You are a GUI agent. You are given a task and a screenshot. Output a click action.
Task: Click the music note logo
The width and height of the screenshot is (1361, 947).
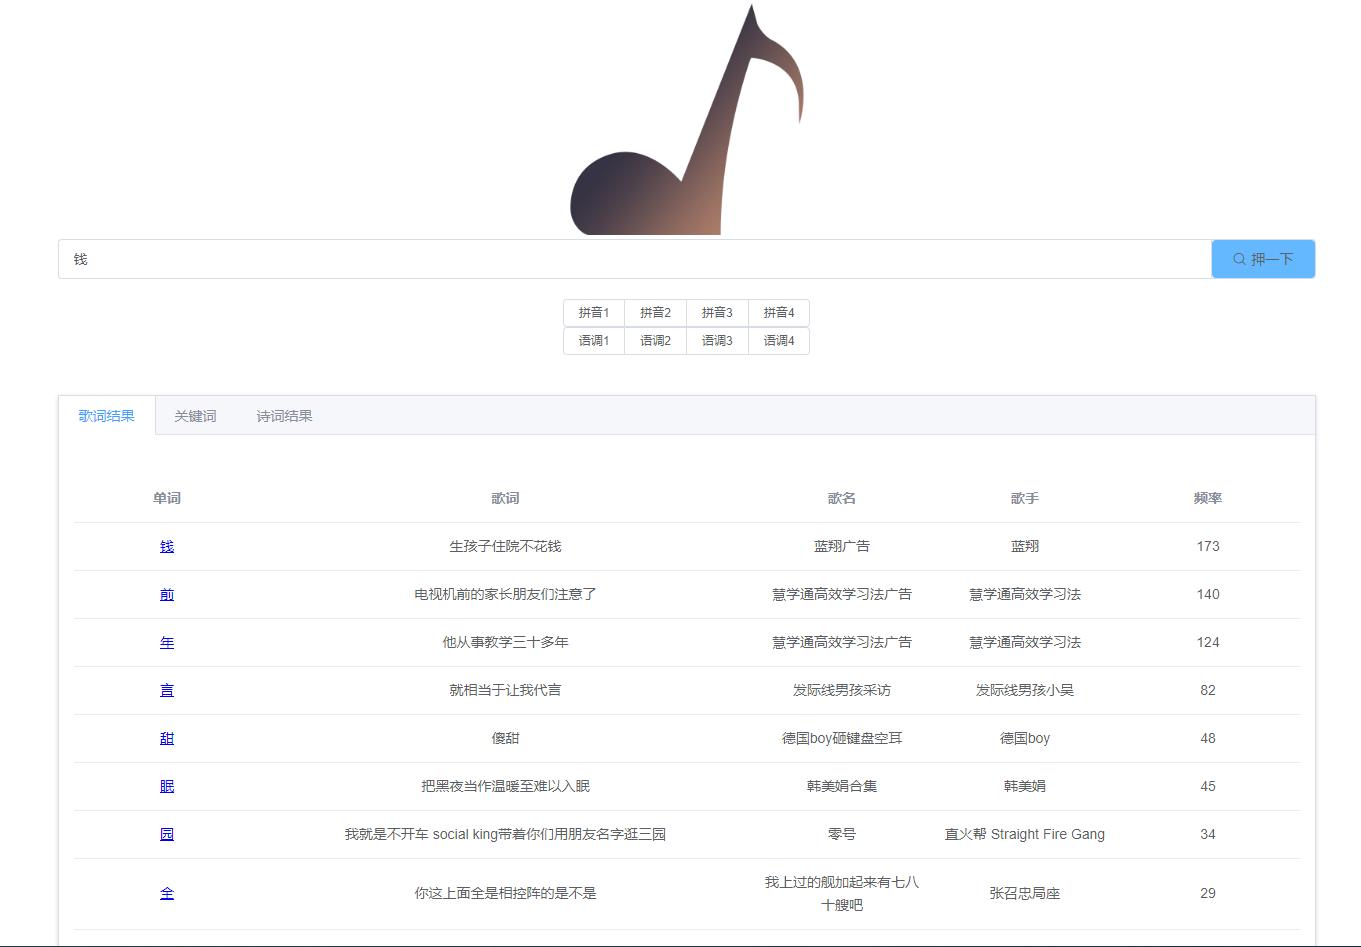tap(686, 120)
